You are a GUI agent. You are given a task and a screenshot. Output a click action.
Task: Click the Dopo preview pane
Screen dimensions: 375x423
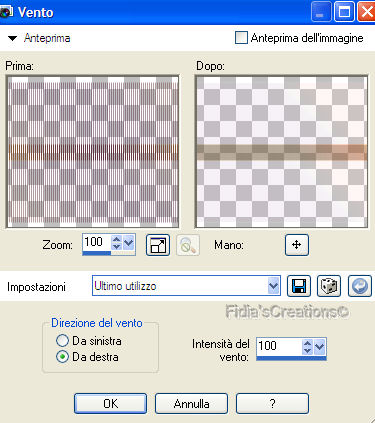[282, 152]
